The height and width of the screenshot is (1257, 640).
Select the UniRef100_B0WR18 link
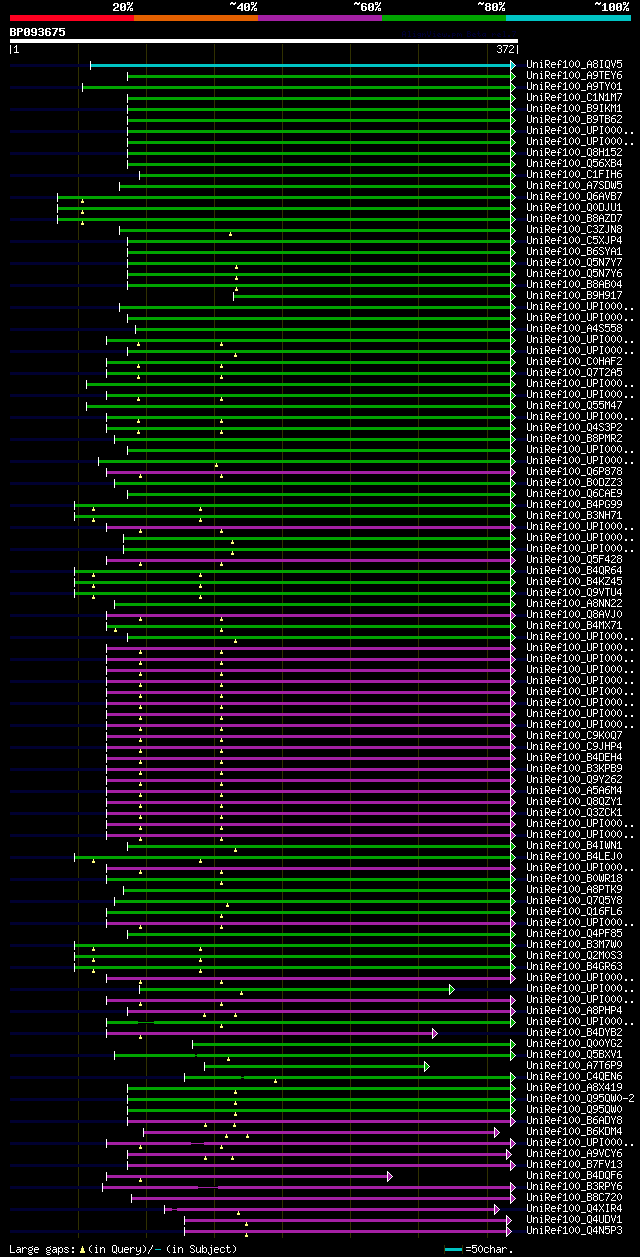[x=574, y=878]
